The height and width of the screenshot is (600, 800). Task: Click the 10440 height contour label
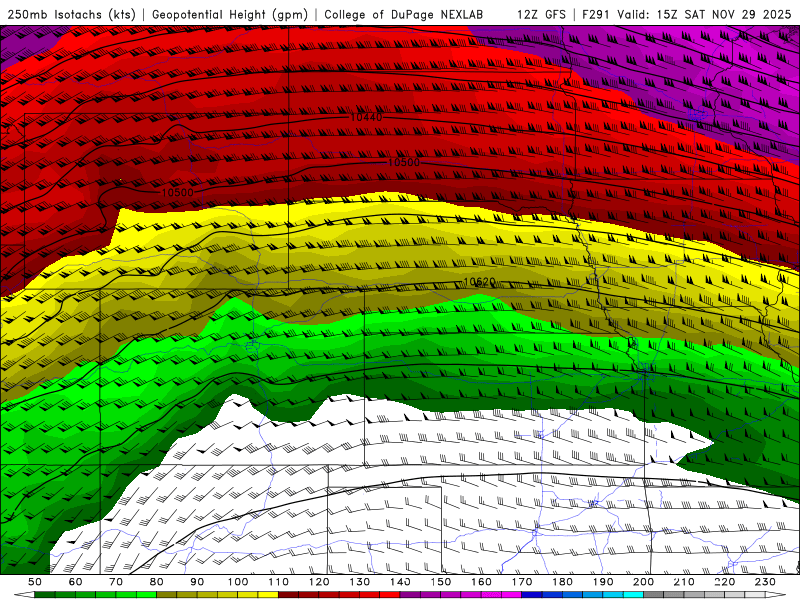point(366,118)
